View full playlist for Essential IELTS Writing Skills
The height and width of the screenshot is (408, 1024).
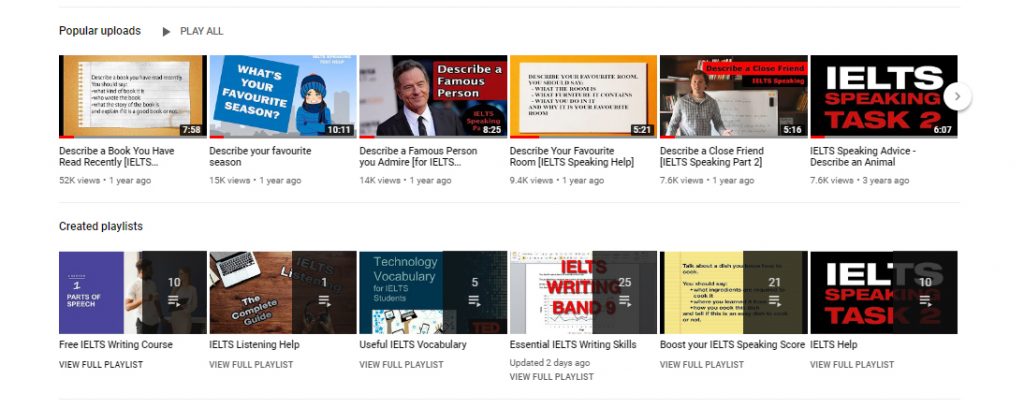pos(551,377)
